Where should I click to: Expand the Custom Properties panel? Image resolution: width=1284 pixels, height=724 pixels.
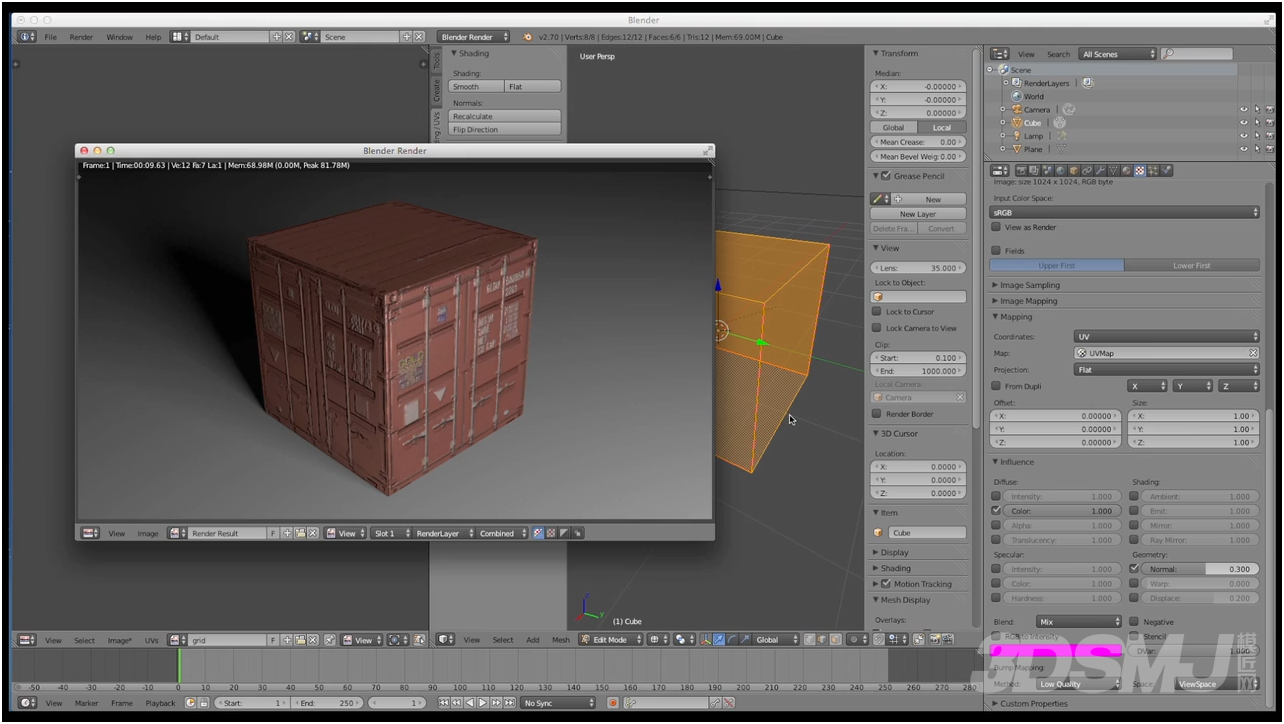pos(1033,704)
